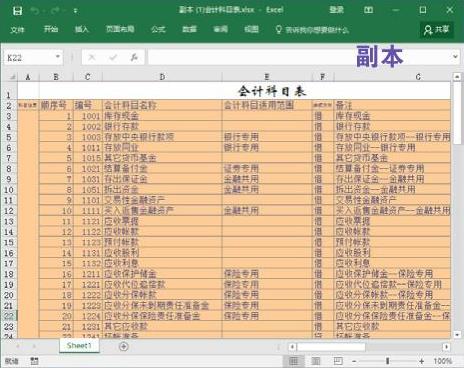
Task: Click the formula bar Enter checkmark icon
Action: click(113, 57)
